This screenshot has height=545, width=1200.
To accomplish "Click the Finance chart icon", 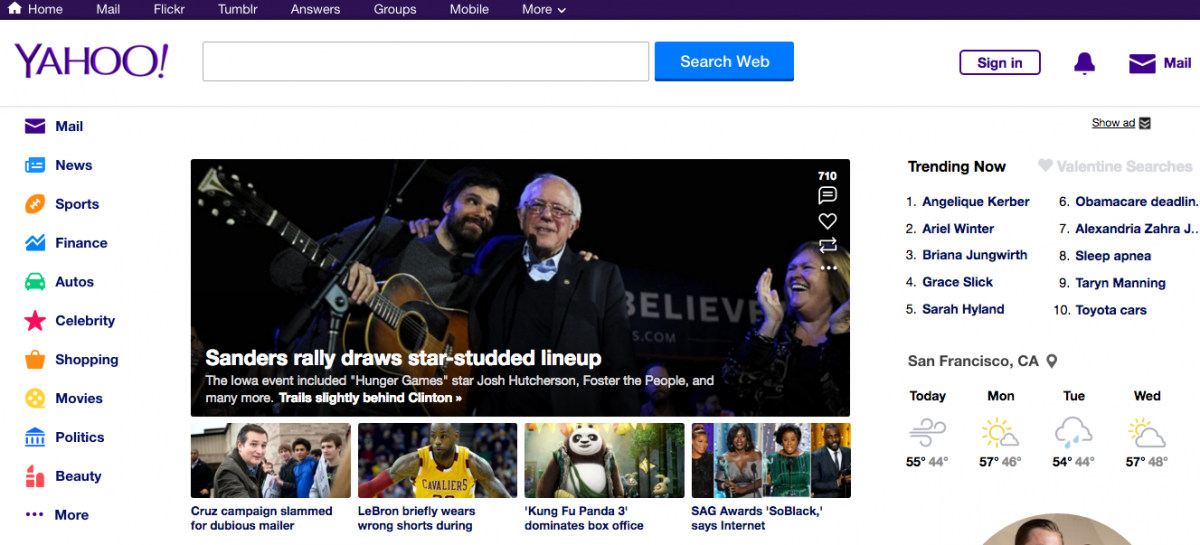I will (35, 243).
